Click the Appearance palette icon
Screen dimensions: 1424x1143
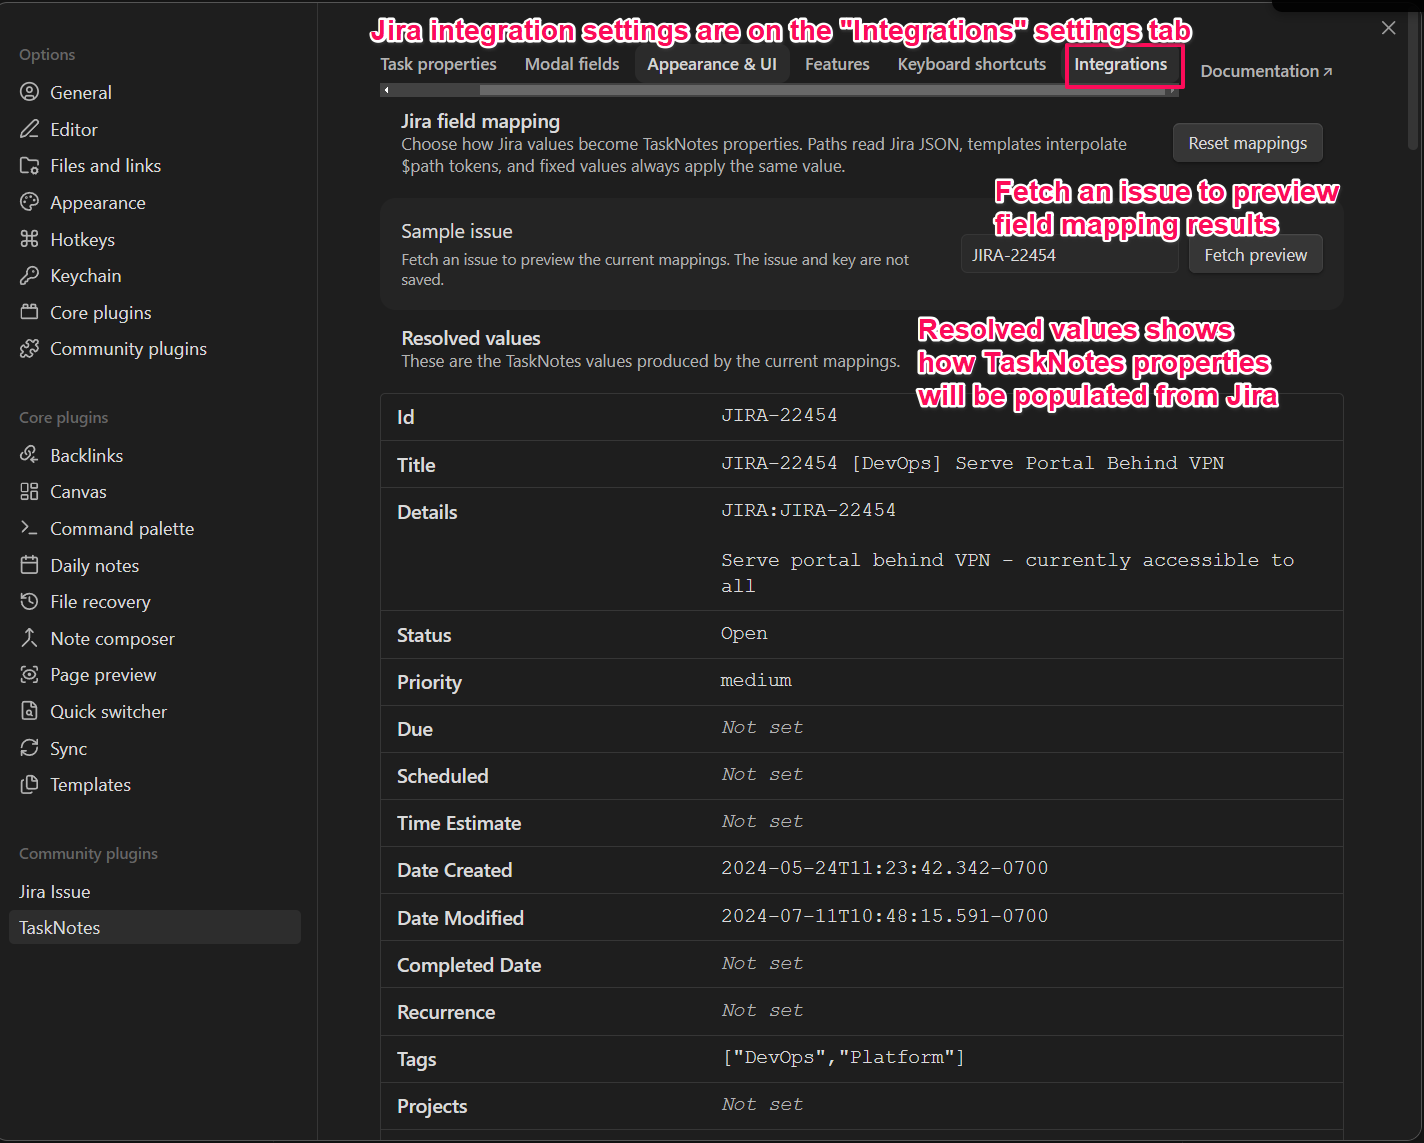tap(29, 202)
